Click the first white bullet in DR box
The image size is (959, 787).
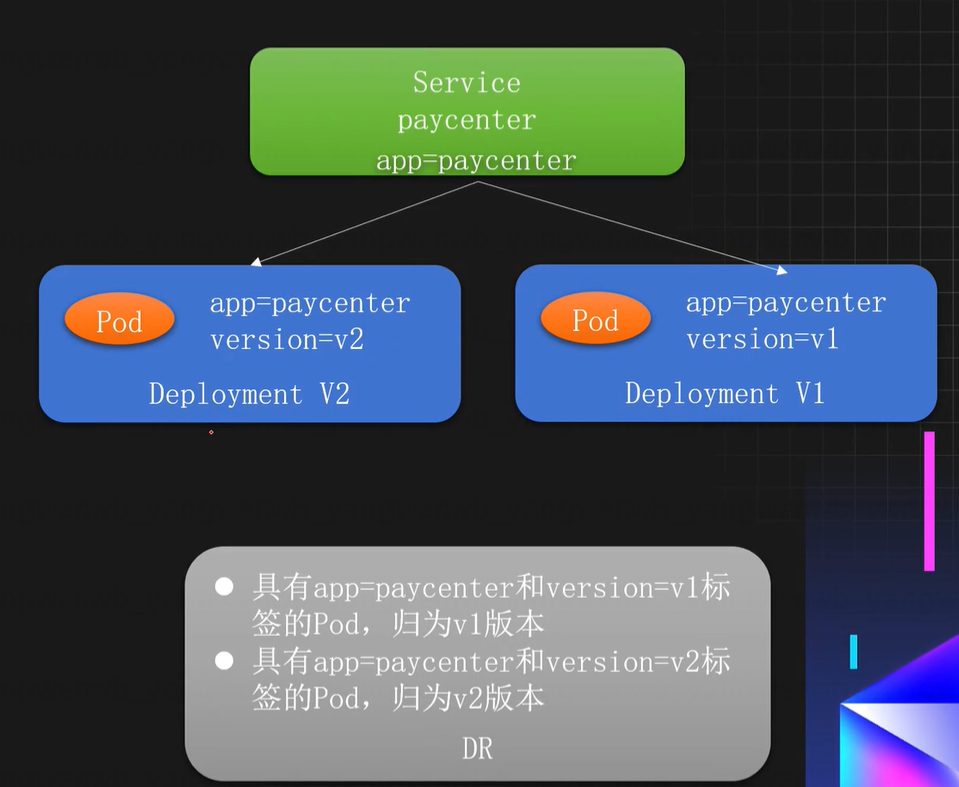tap(224, 587)
